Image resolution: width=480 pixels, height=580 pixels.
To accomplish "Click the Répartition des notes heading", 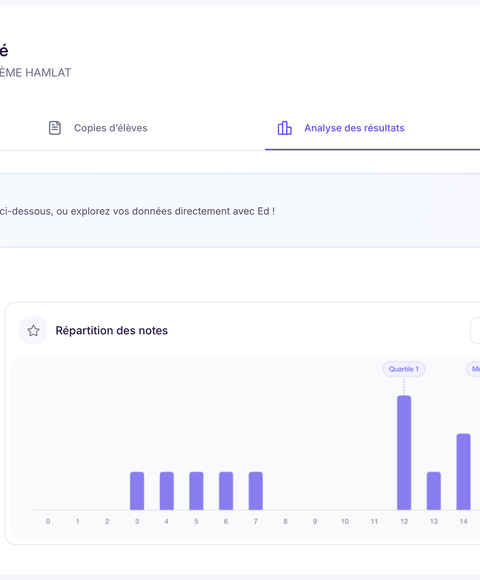I will (x=112, y=330).
